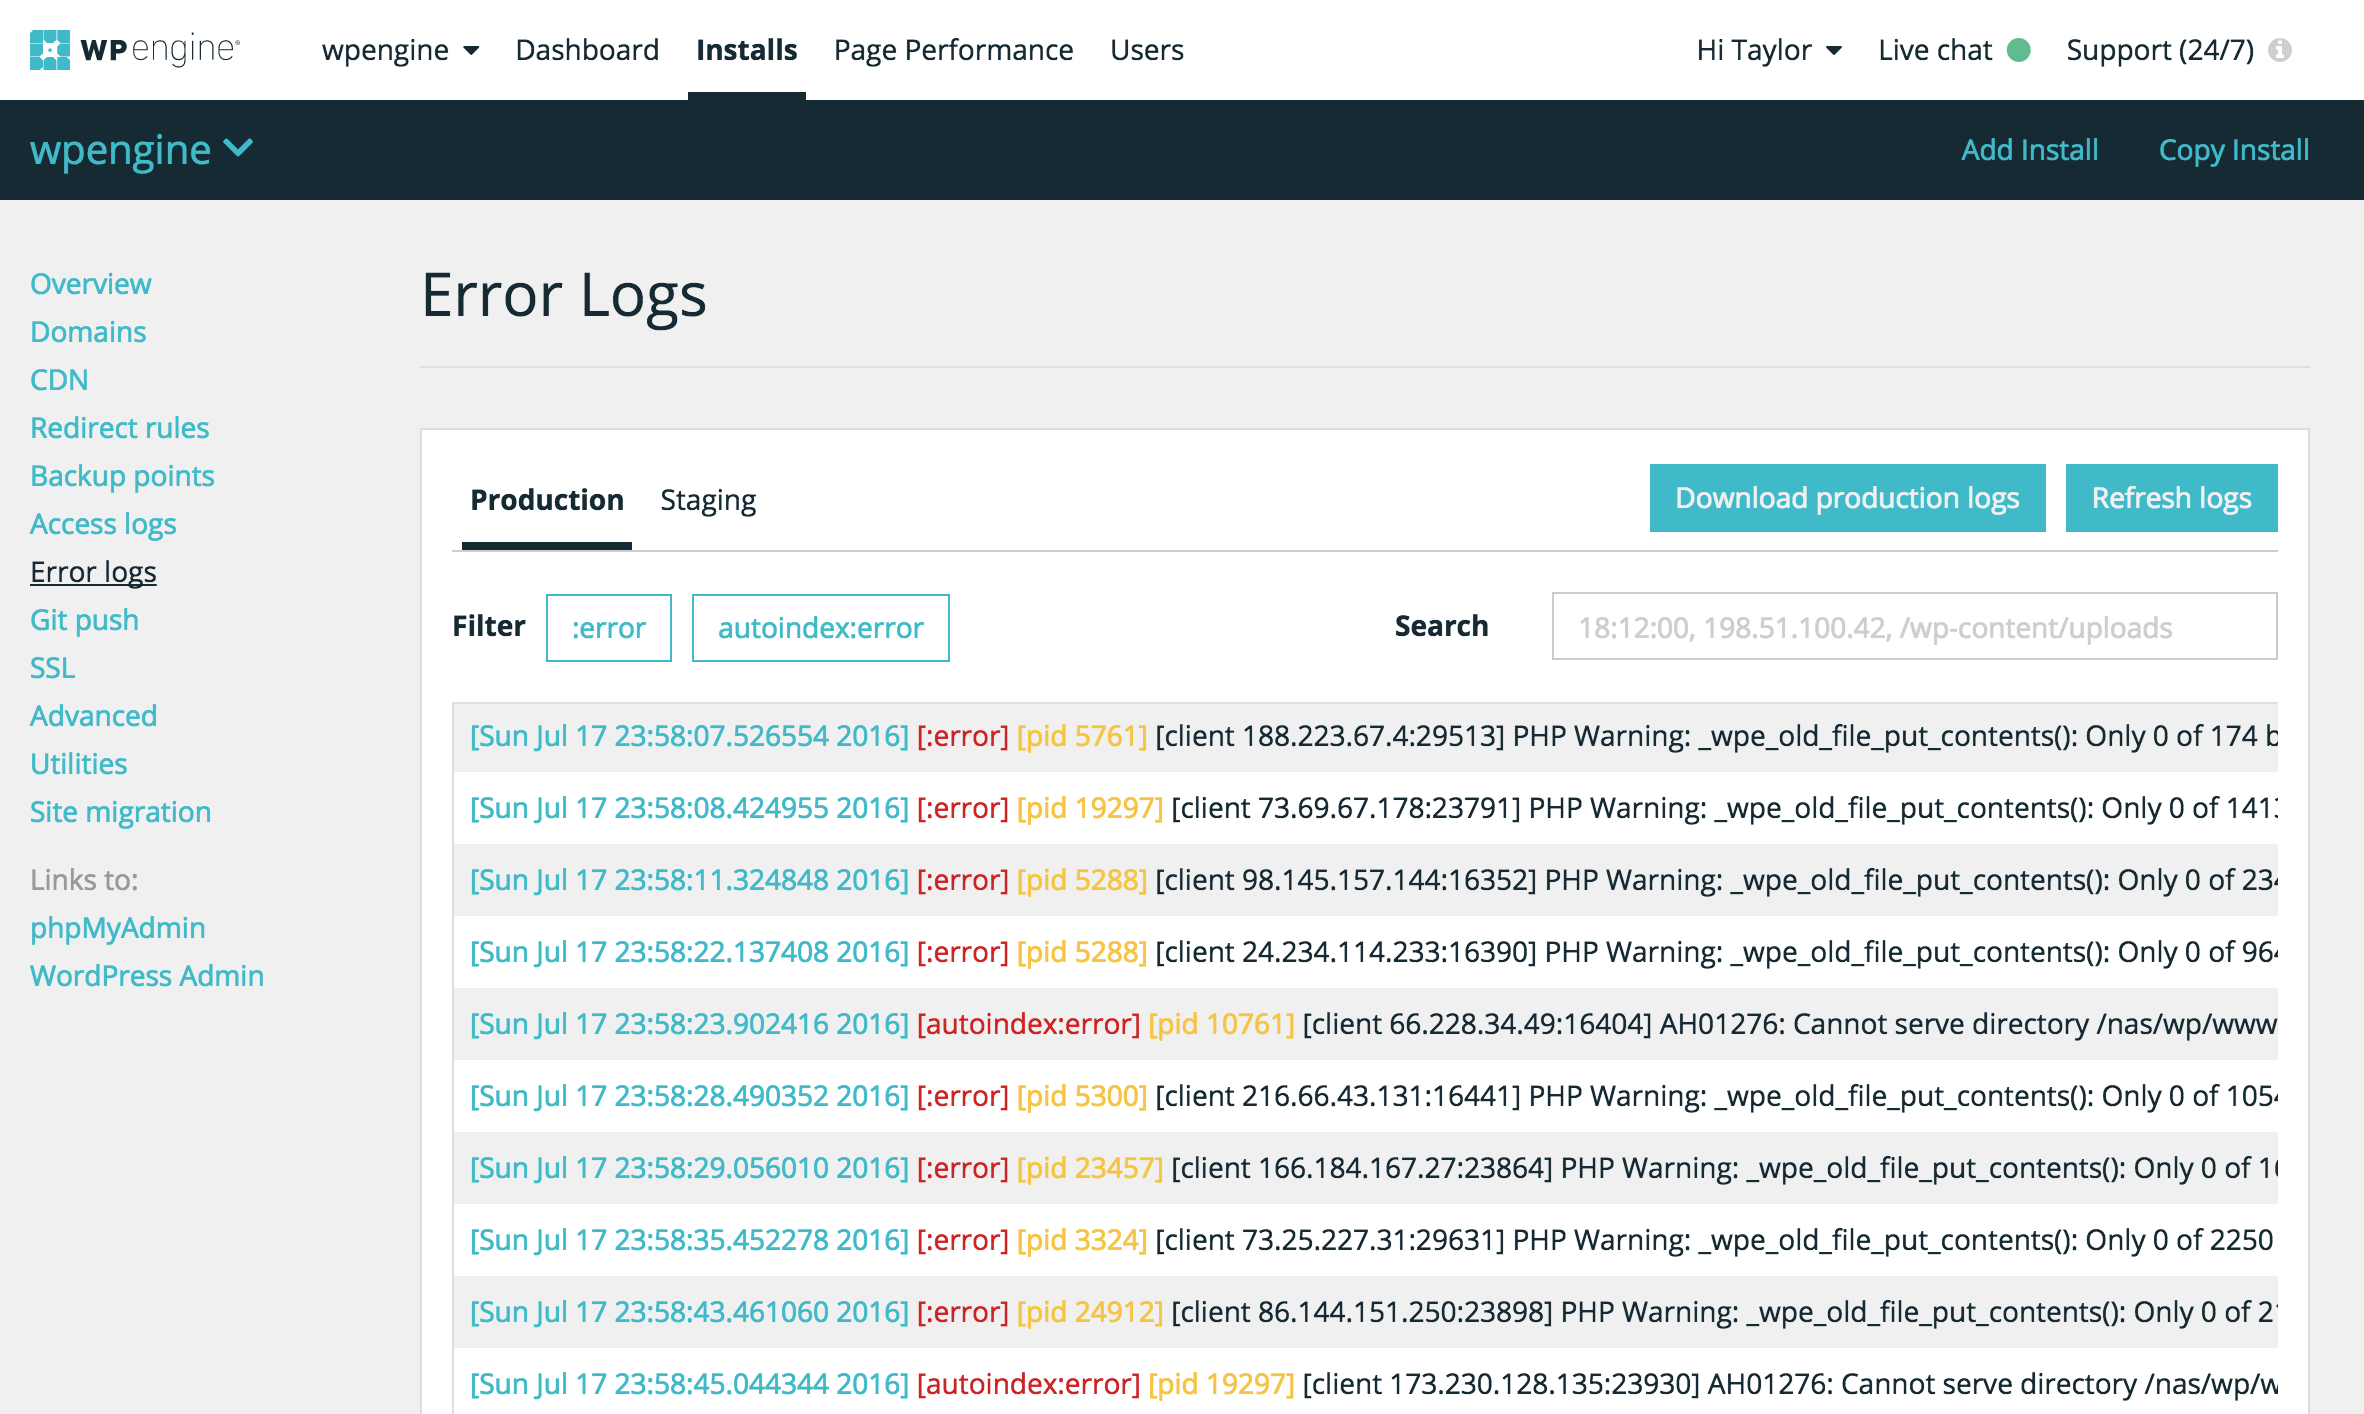Click the Refresh logs button

tap(2171, 498)
